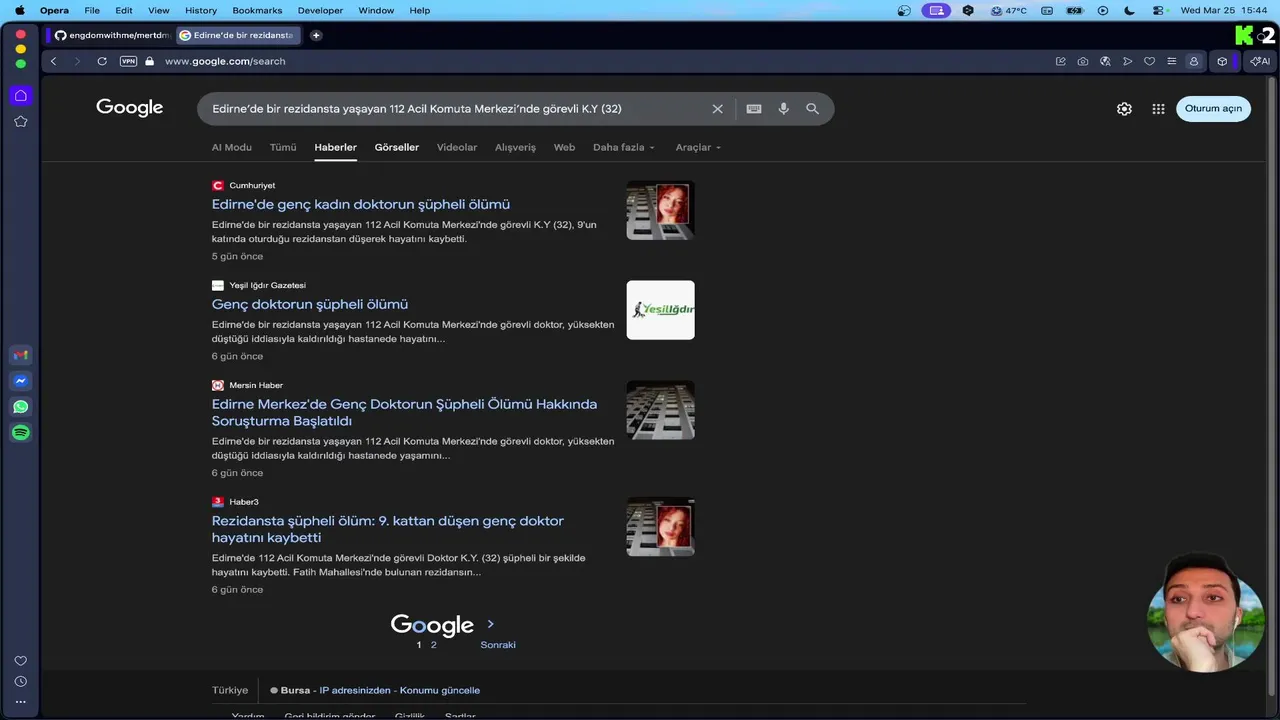Viewport: 1280px width, 720px height.
Task: Open Genç doktorun şüpheli ölümü headline
Action: (310, 304)
